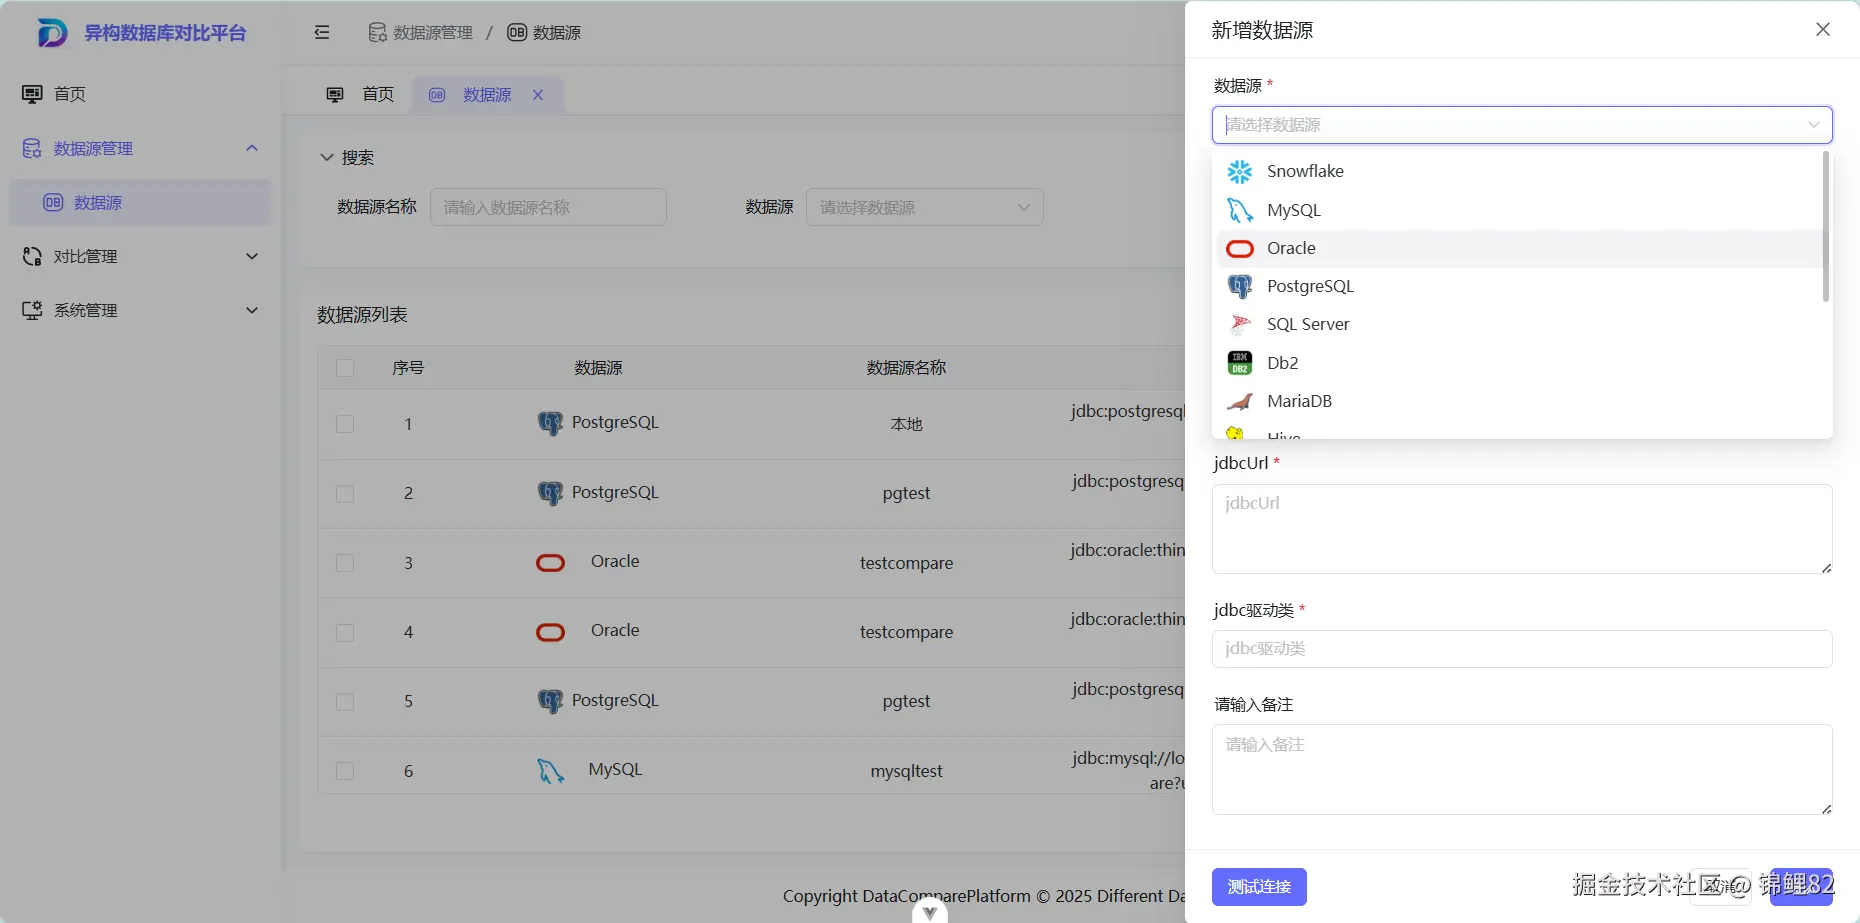Click the 数据源管理 breadcrumb link

[433, 33]
